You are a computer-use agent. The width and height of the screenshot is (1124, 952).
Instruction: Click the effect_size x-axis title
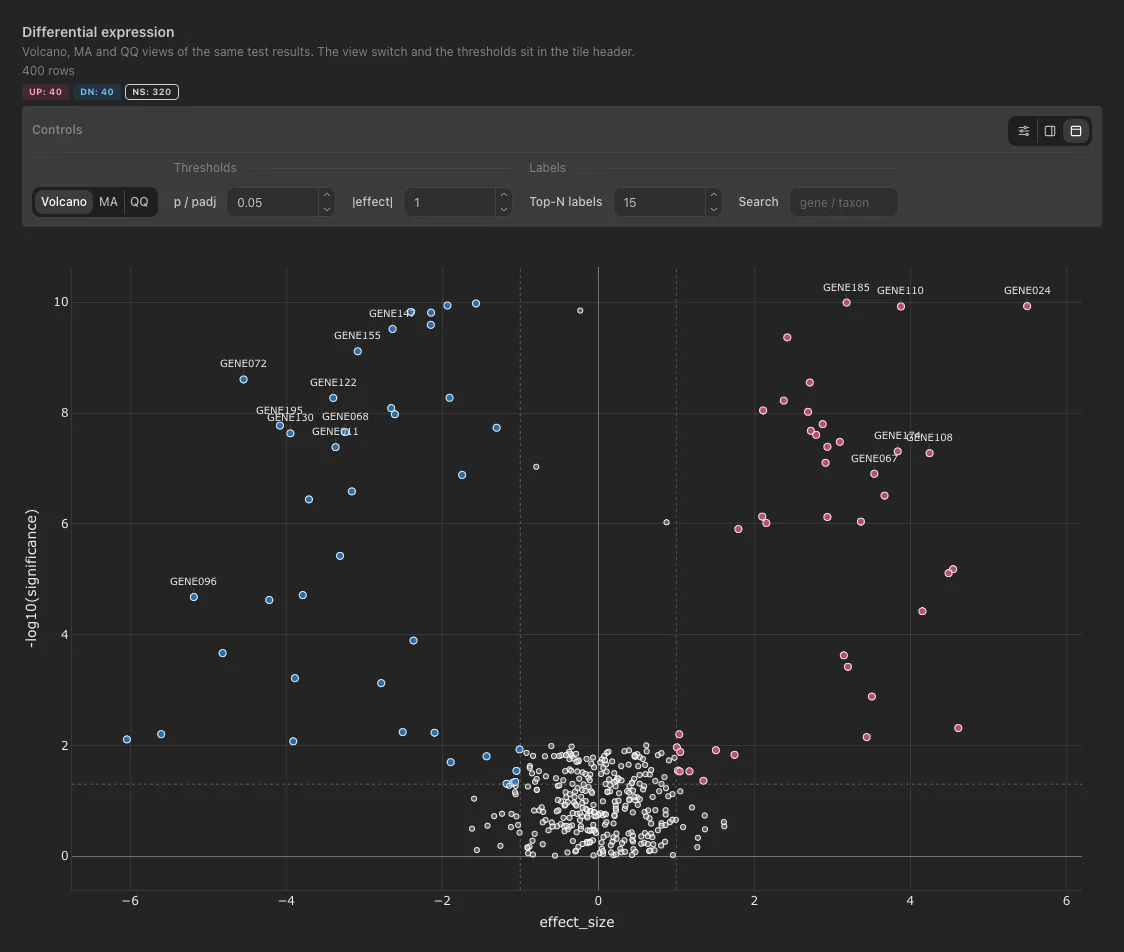(577, 923)
